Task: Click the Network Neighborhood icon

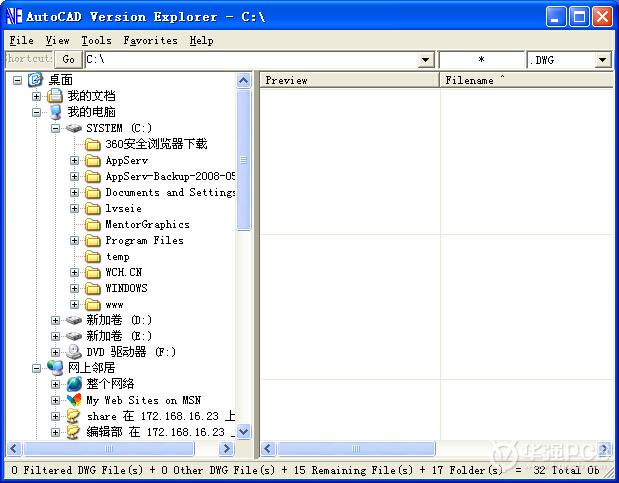Action: tap(55, 368)
